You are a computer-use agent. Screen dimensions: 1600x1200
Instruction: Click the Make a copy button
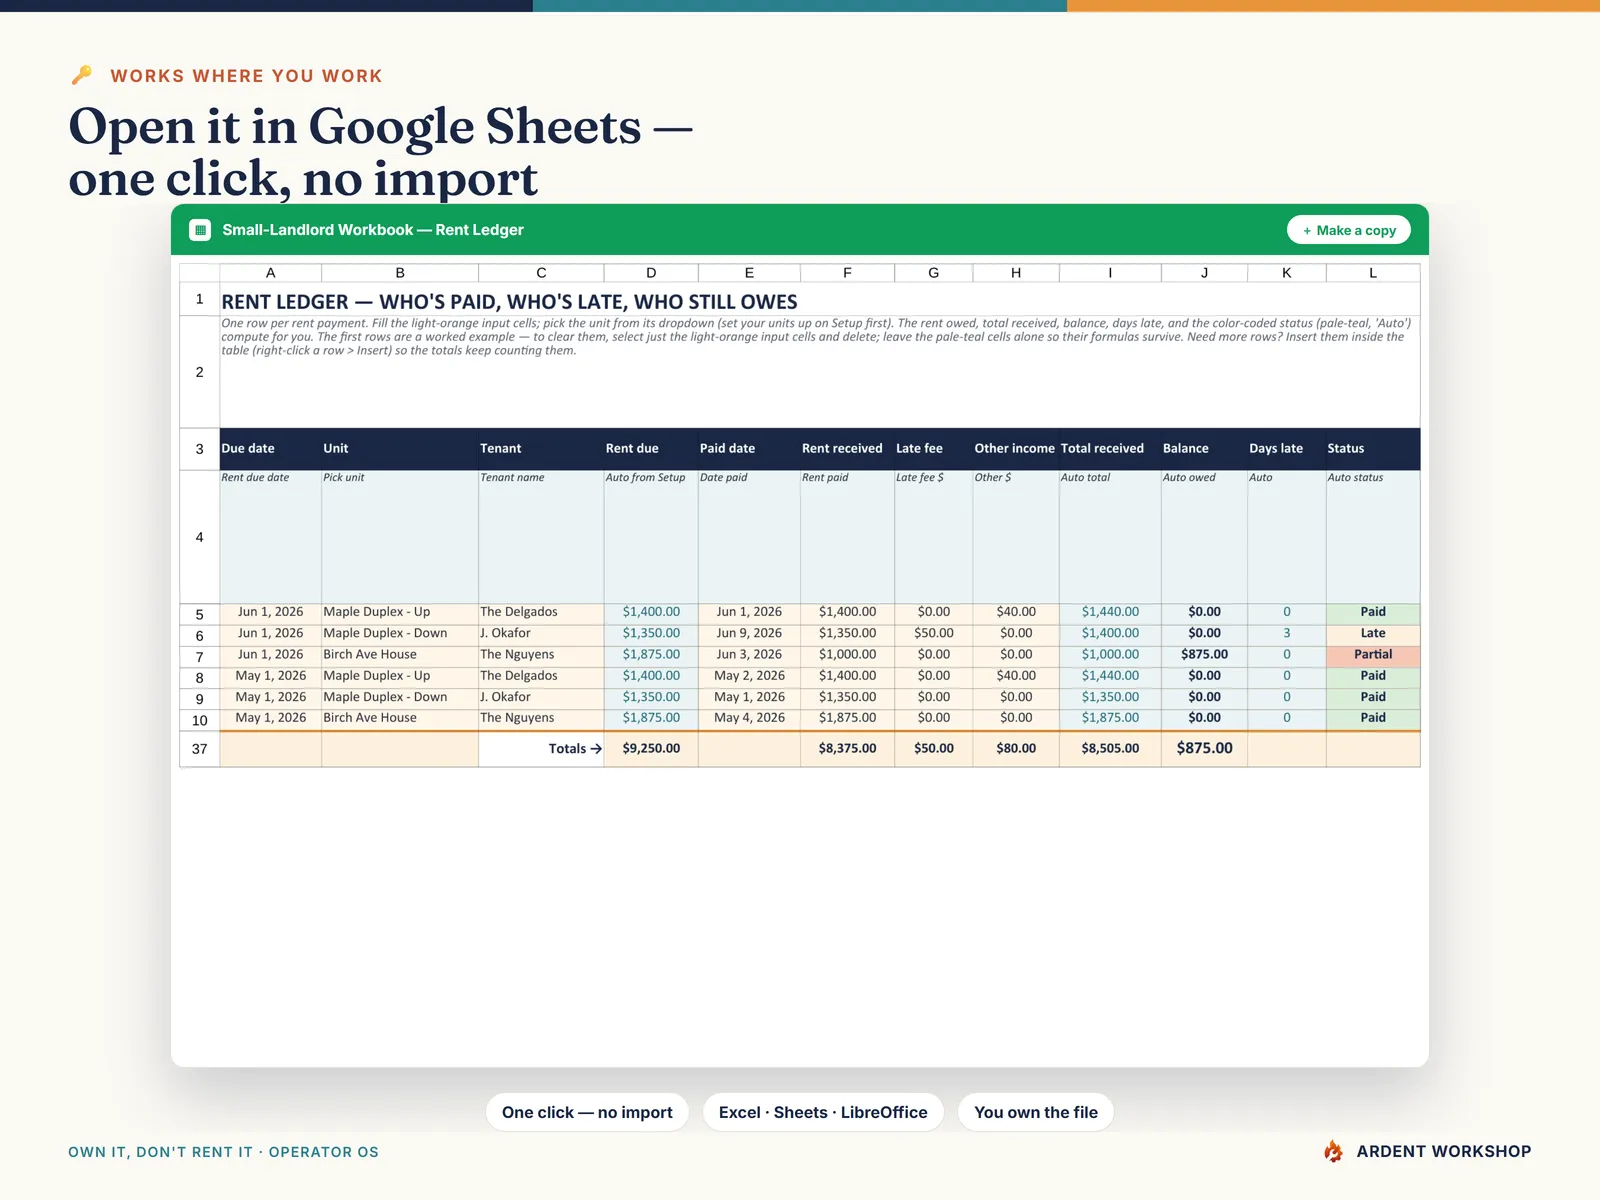[x=1349, y=230]
